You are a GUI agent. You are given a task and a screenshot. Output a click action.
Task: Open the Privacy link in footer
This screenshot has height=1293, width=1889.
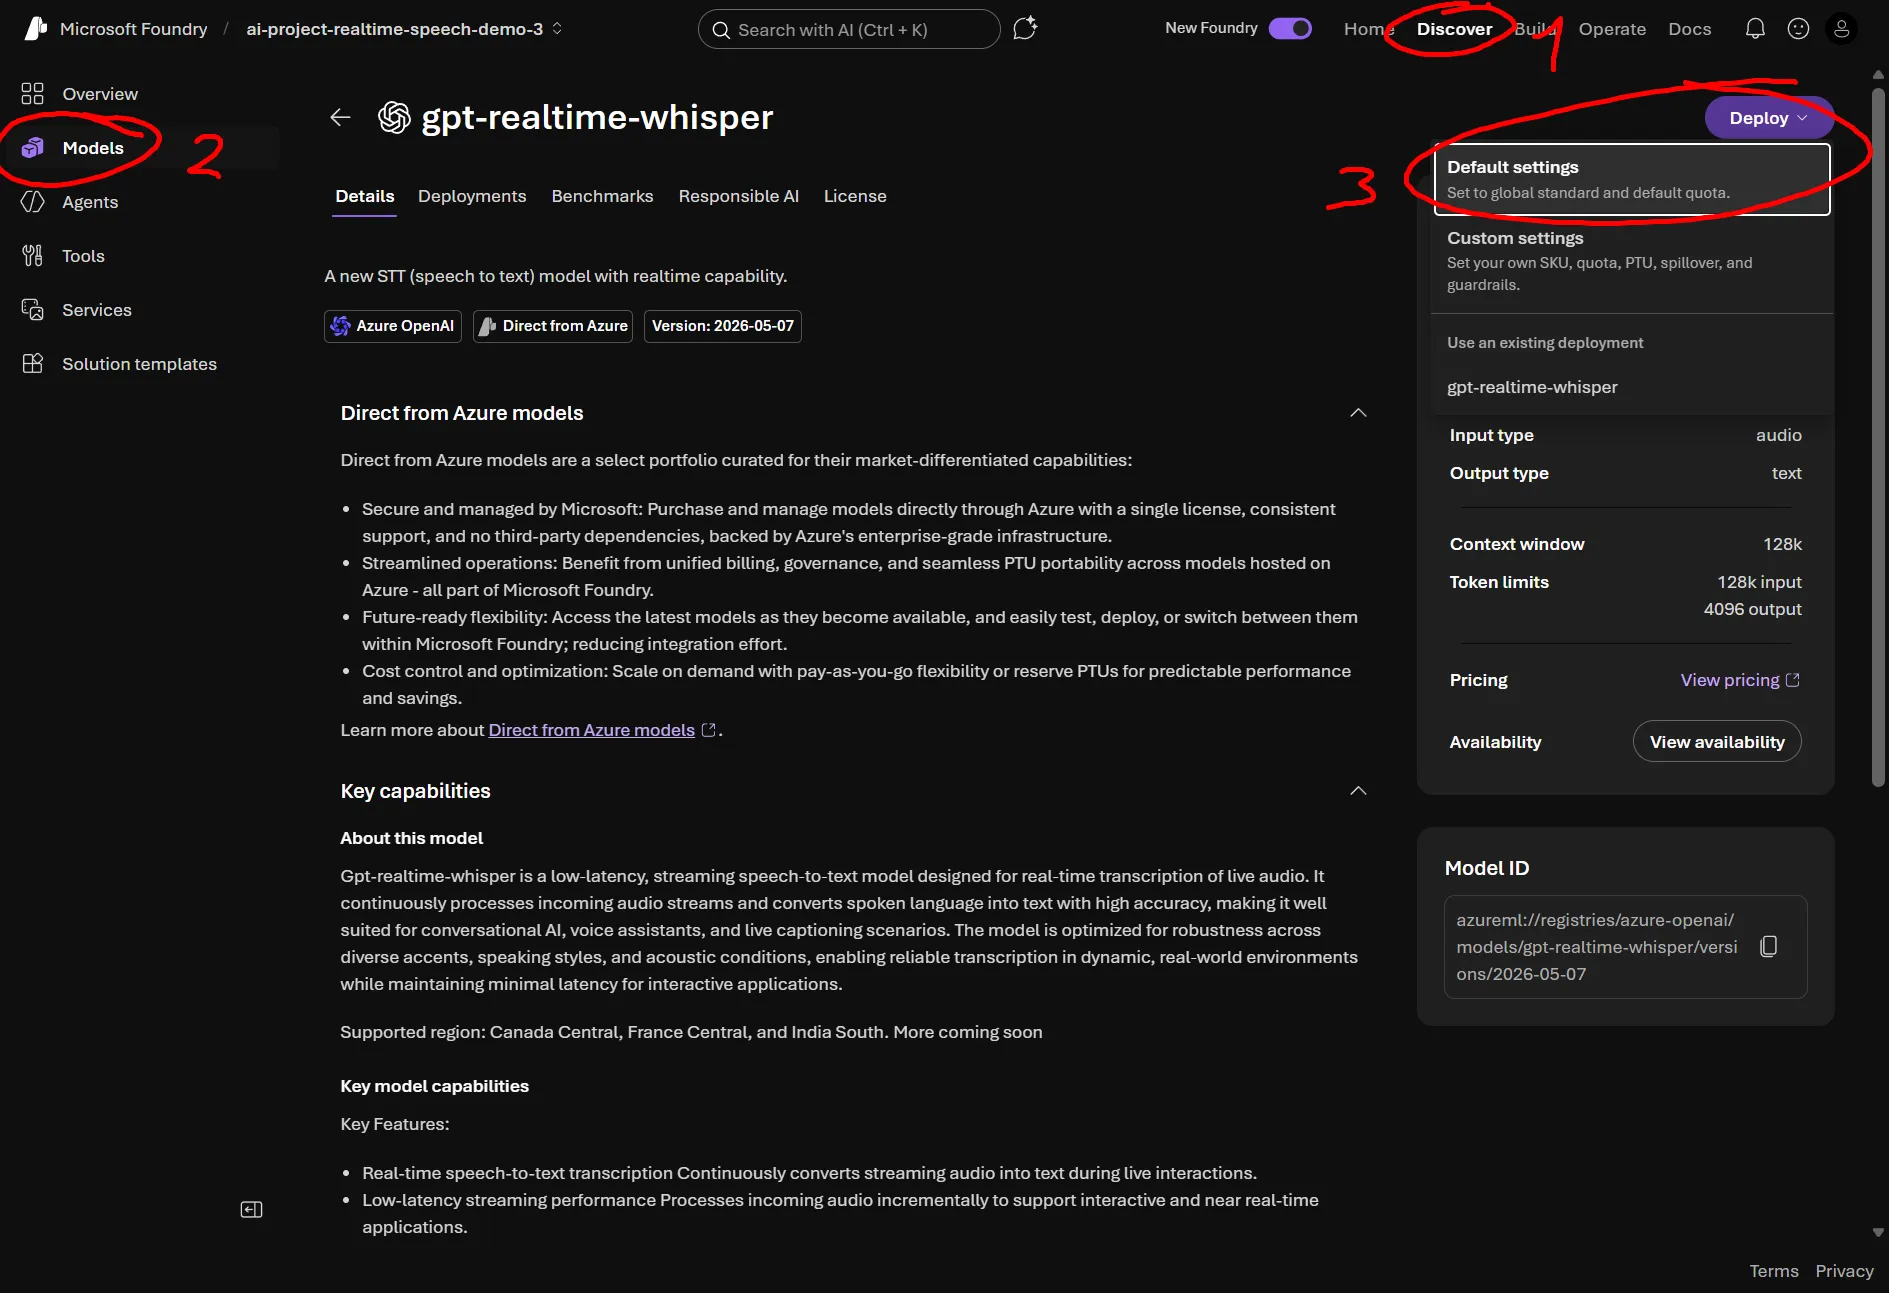(x=1844, y=1271)
